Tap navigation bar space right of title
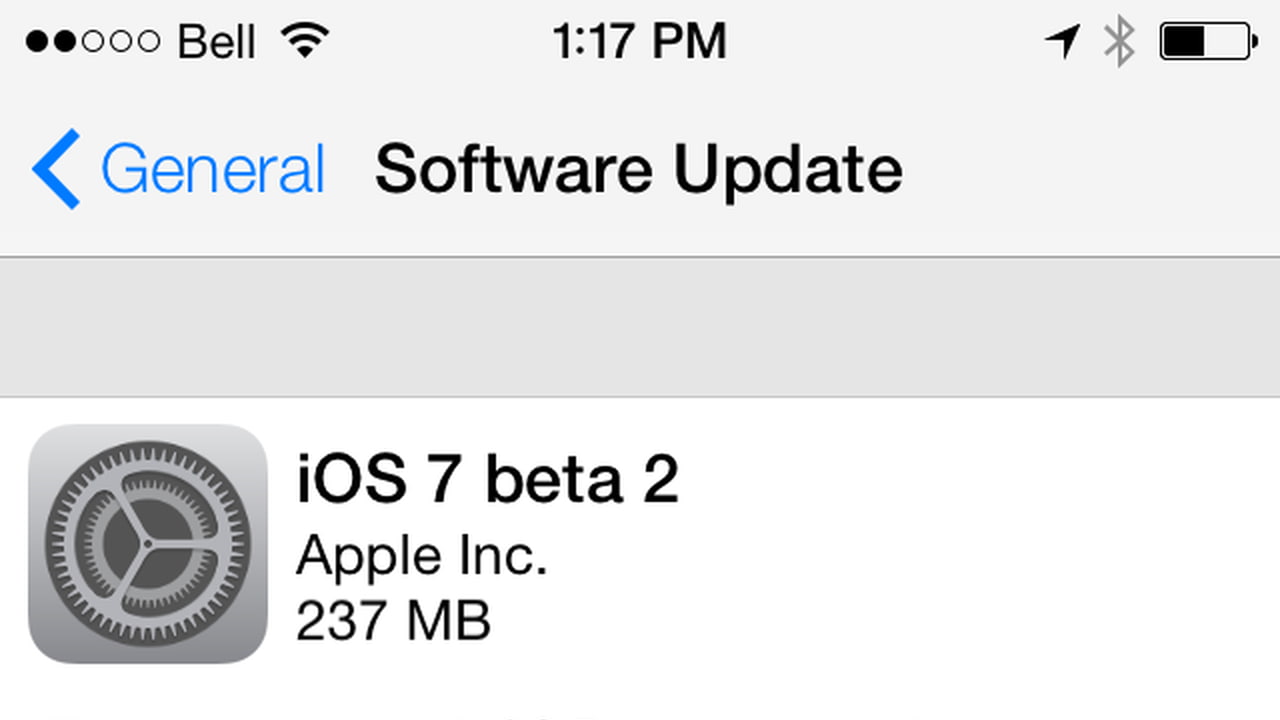Viewport: 1280px width, 720px height. (1090, 169)
